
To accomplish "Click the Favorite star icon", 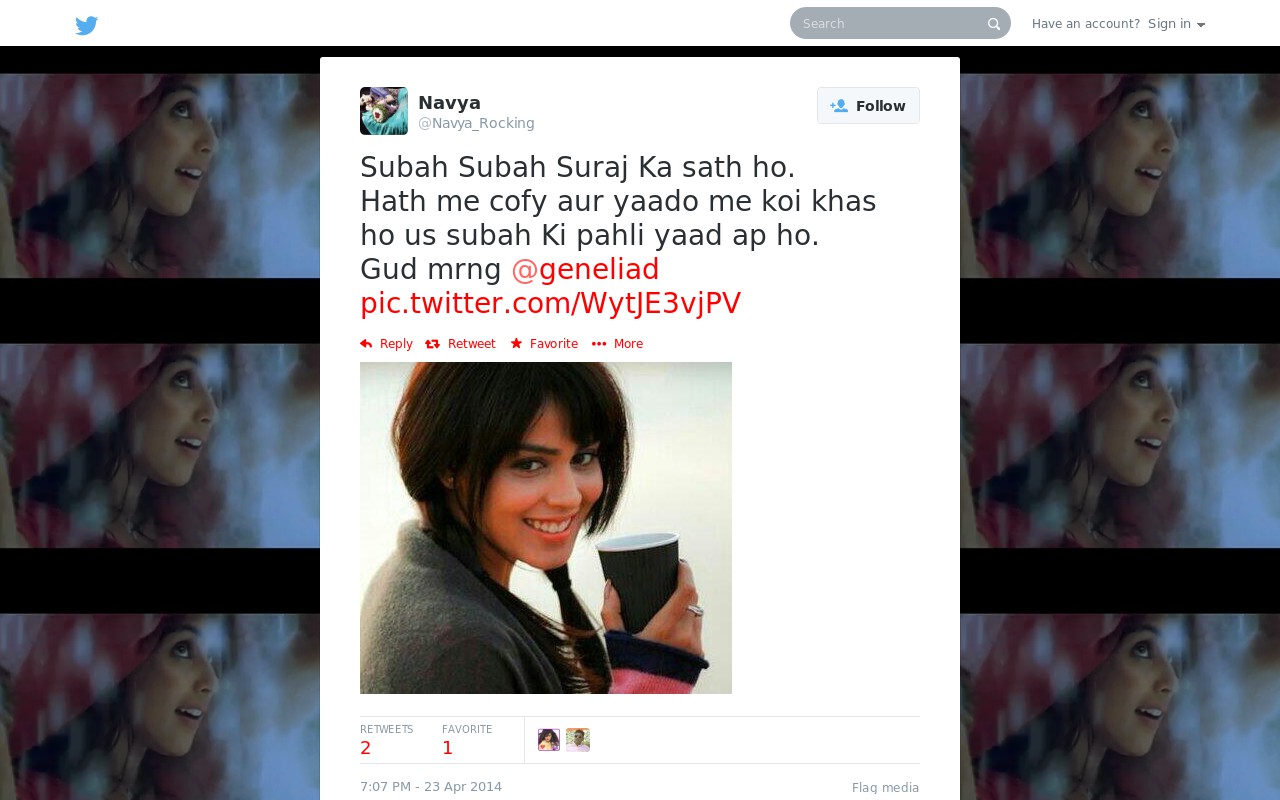I will coord(516,344).
